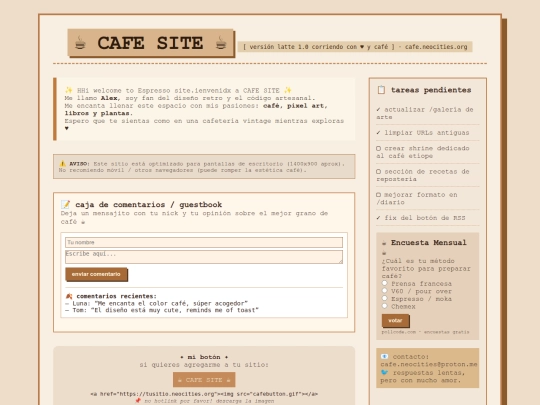Click the memo pencil icon beside guestbook heading
The image size is (540, 405).
click(65, 204)
